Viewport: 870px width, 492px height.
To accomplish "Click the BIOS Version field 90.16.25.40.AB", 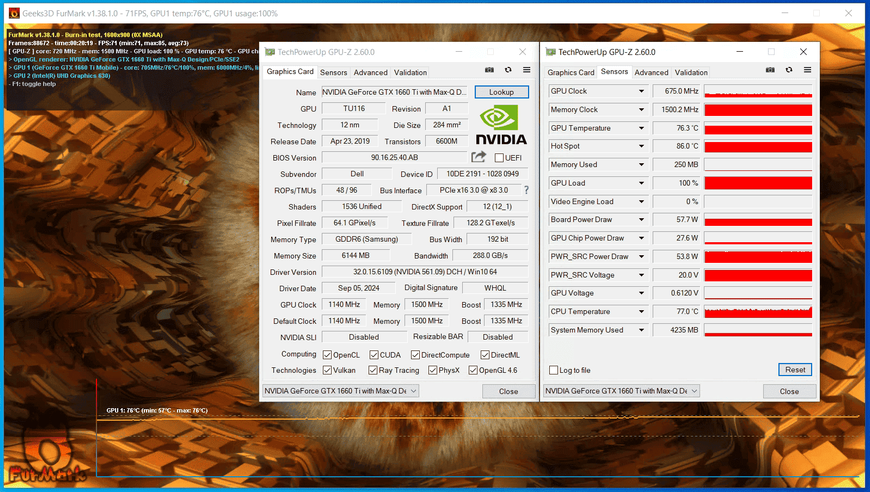I will 394,158.
